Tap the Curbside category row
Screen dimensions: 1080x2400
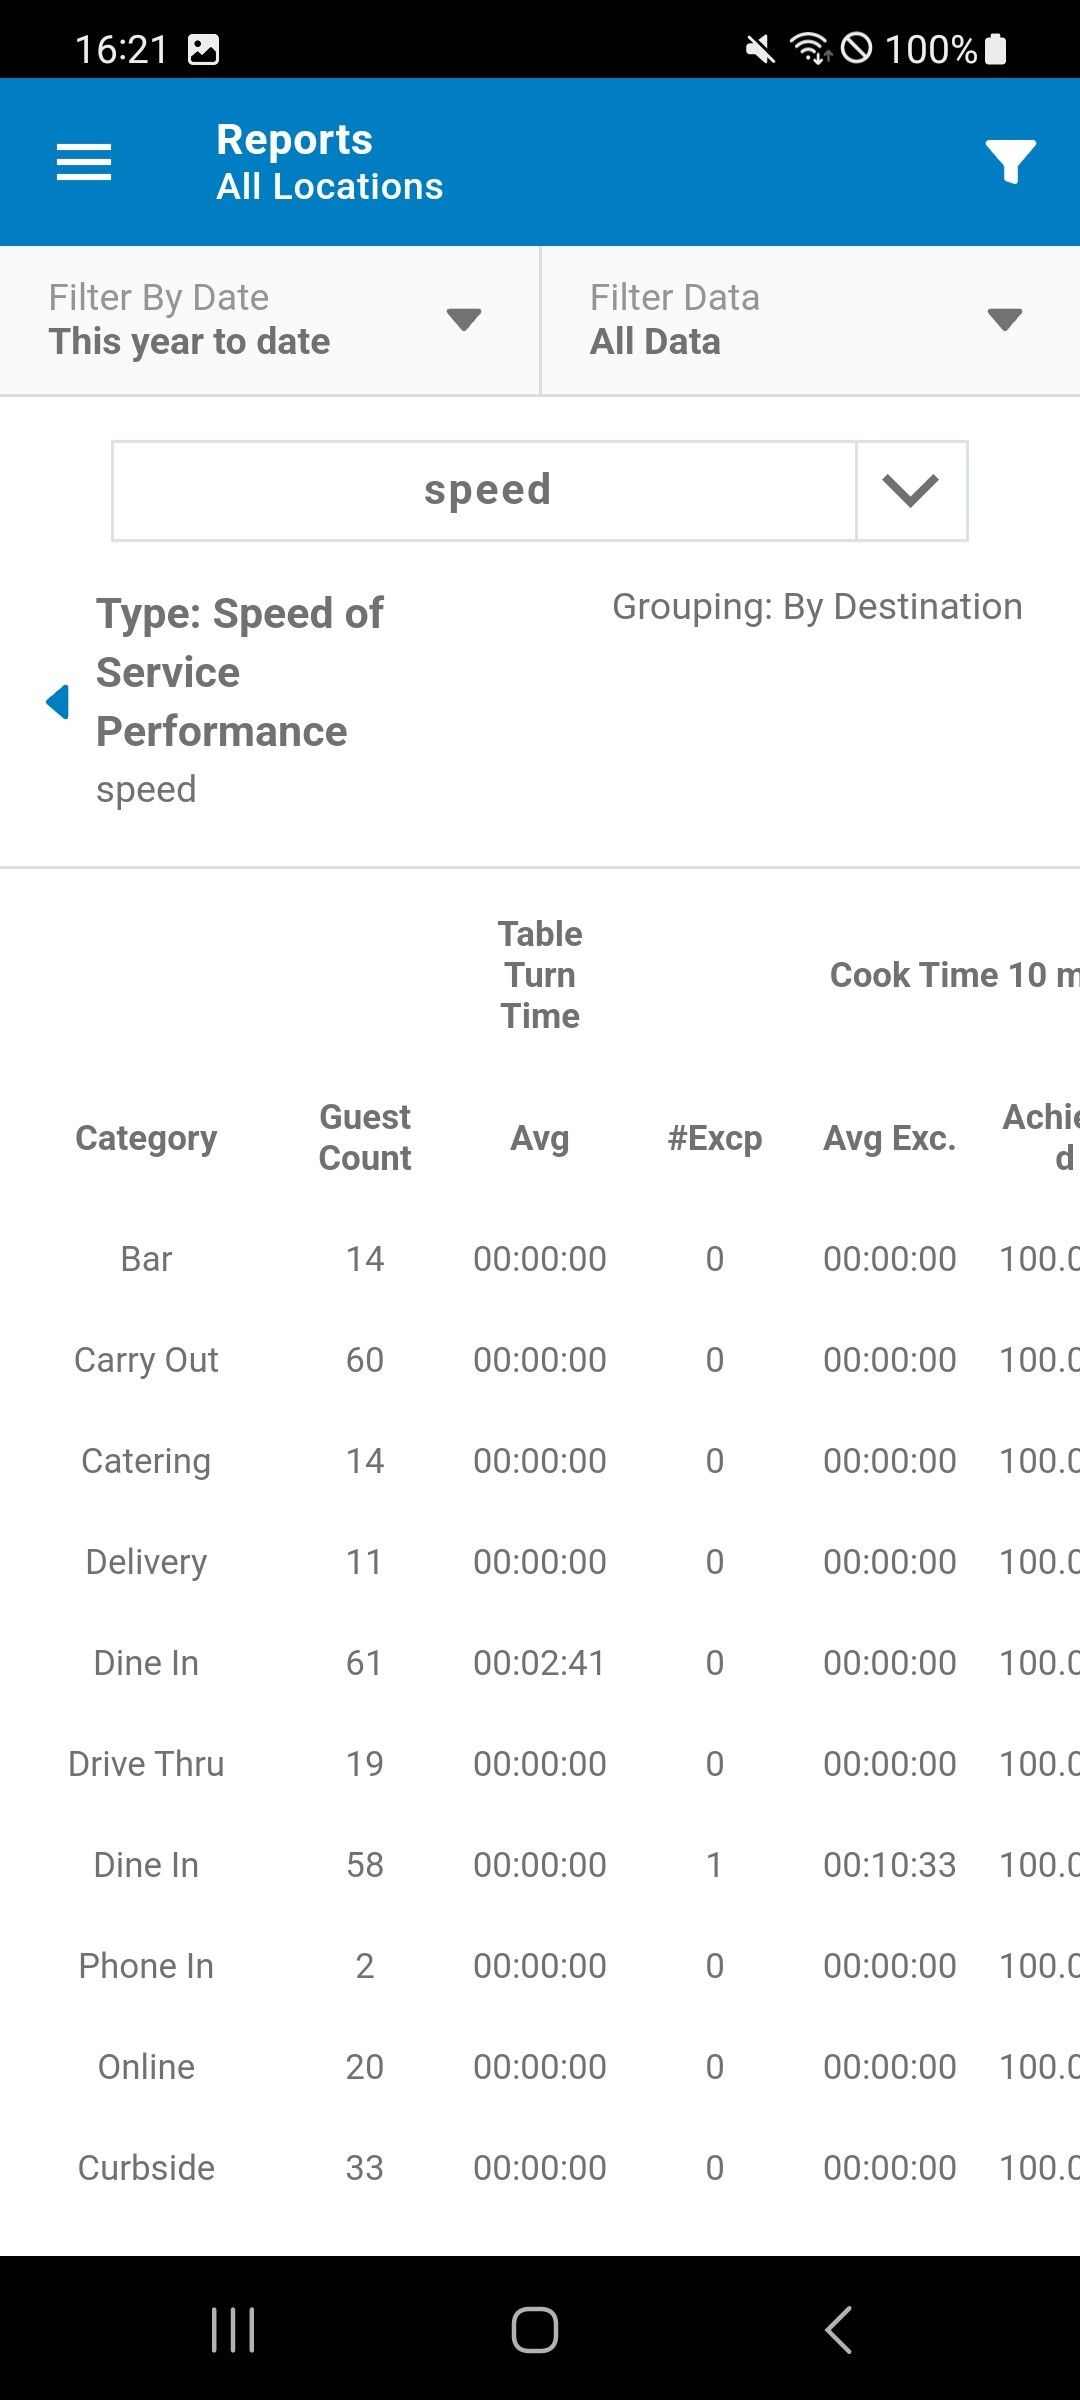coord(146,2168)
